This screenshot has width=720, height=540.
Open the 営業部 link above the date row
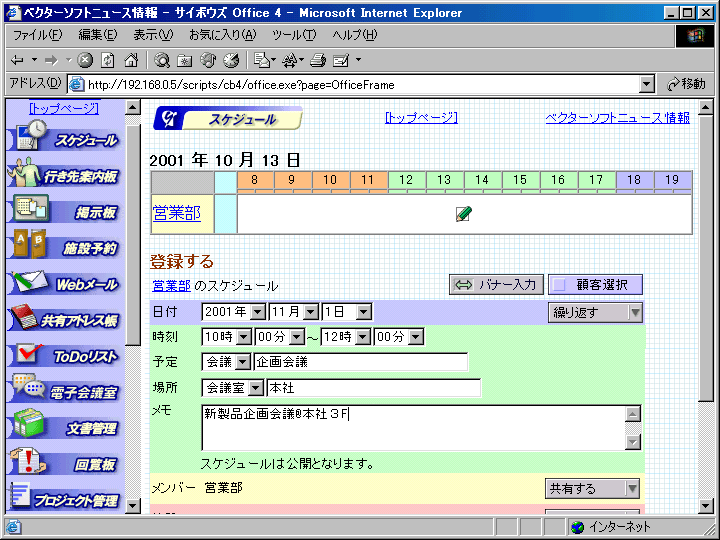tap(171, 286)
